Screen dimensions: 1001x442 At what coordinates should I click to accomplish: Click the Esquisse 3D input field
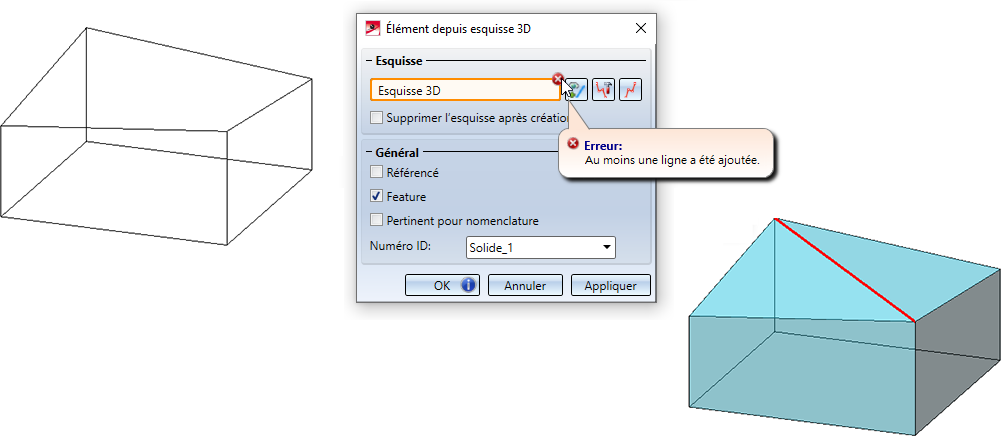point(463,90)
